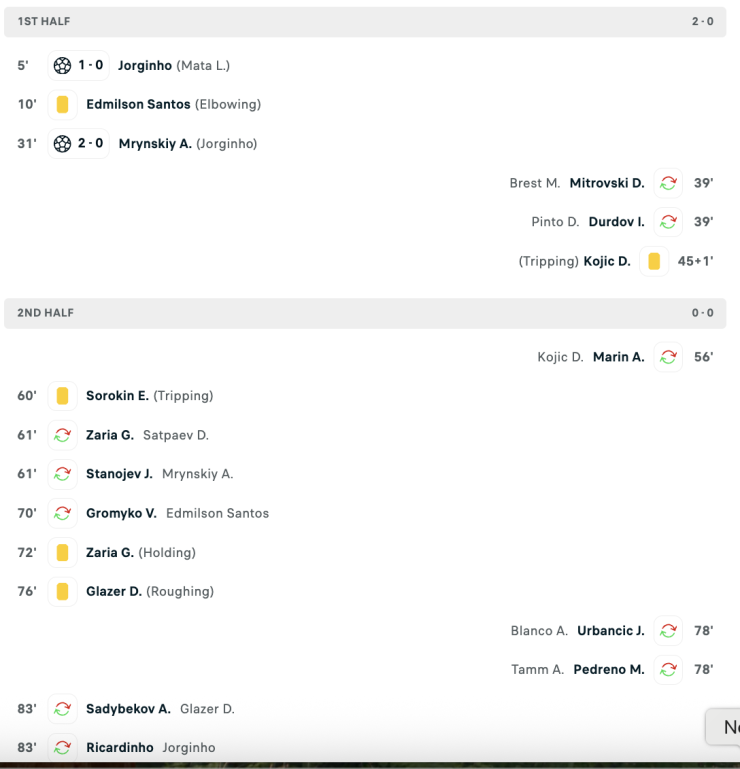The width and height of the screenshot is (740, 769).
Task: Click the yellow card icon beside Edmilson Santos
Action: (x=62, y=104)
